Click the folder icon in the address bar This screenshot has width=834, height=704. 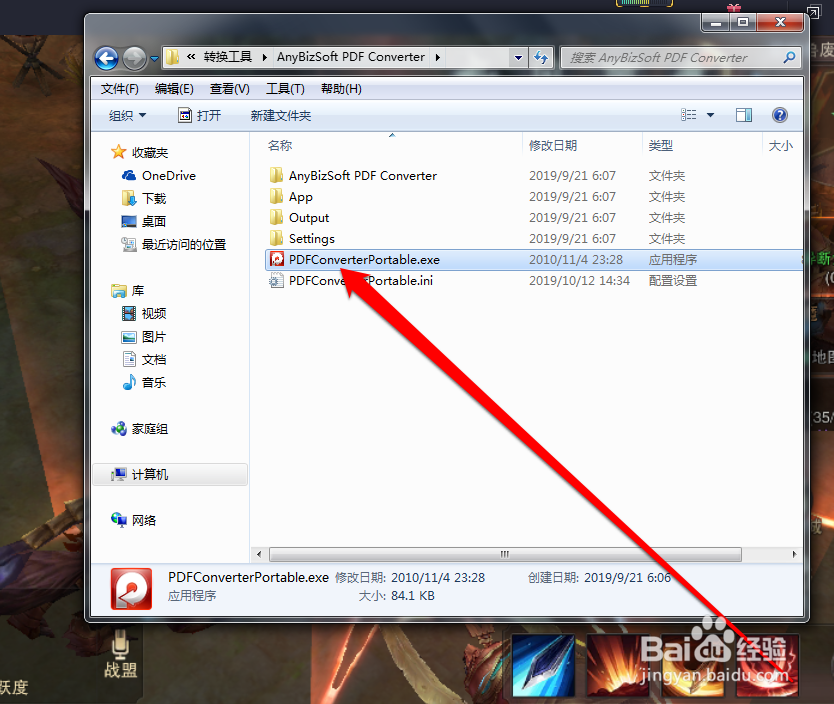coord(172,57)
